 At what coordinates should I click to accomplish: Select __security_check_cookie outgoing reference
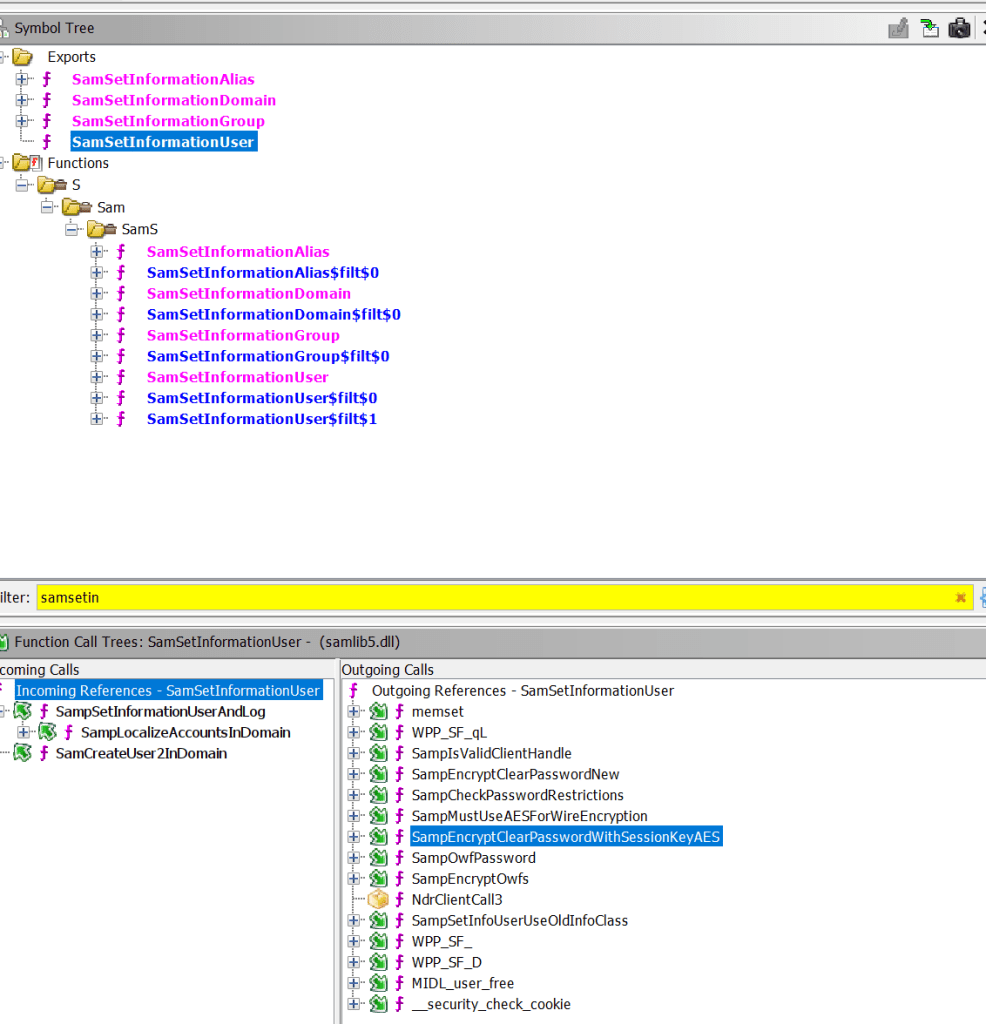coord(491,1004)
